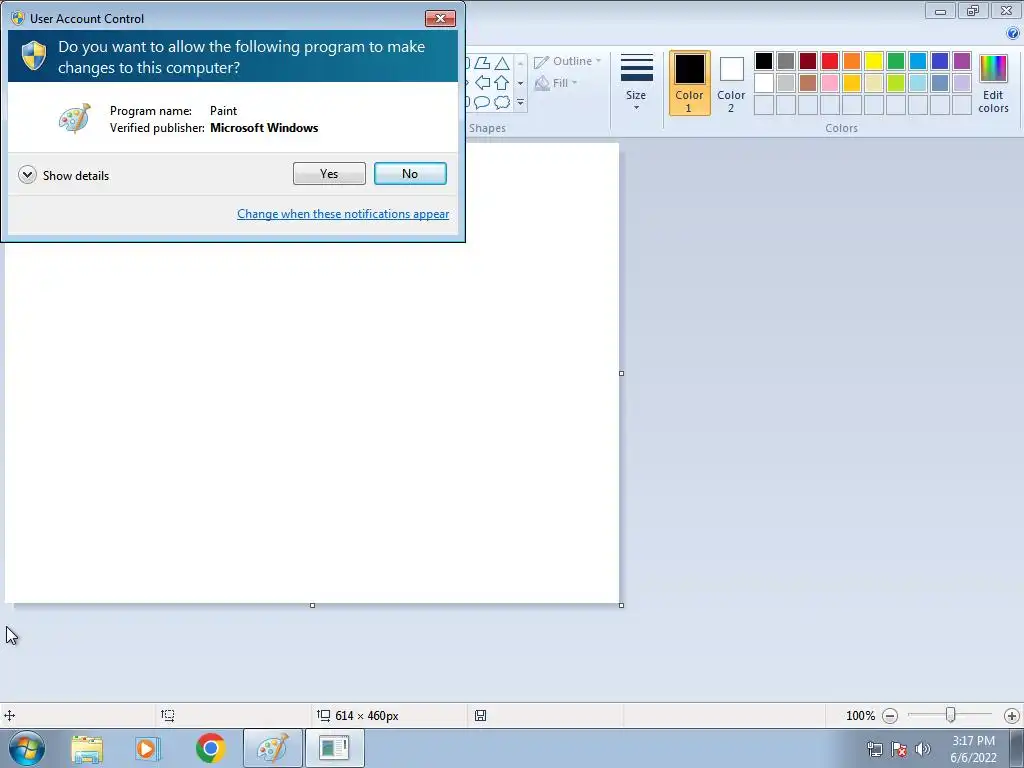Click the Paint palette icon in UAC dialog

[x=74, y=118]
